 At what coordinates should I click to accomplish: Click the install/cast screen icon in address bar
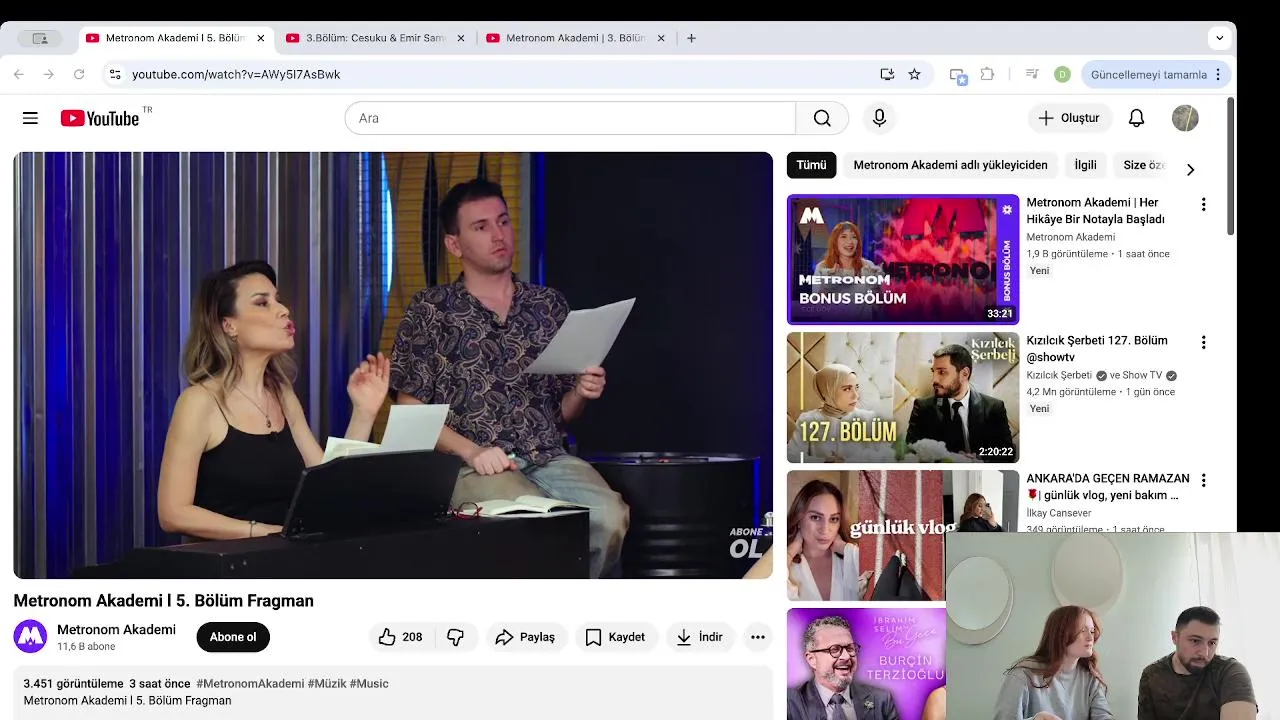[887, 74]
